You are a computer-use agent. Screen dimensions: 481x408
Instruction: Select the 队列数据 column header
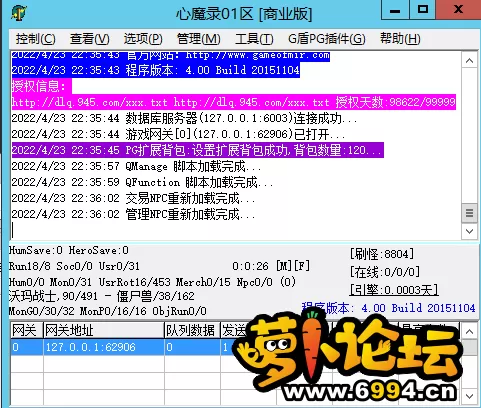(192, 330)
